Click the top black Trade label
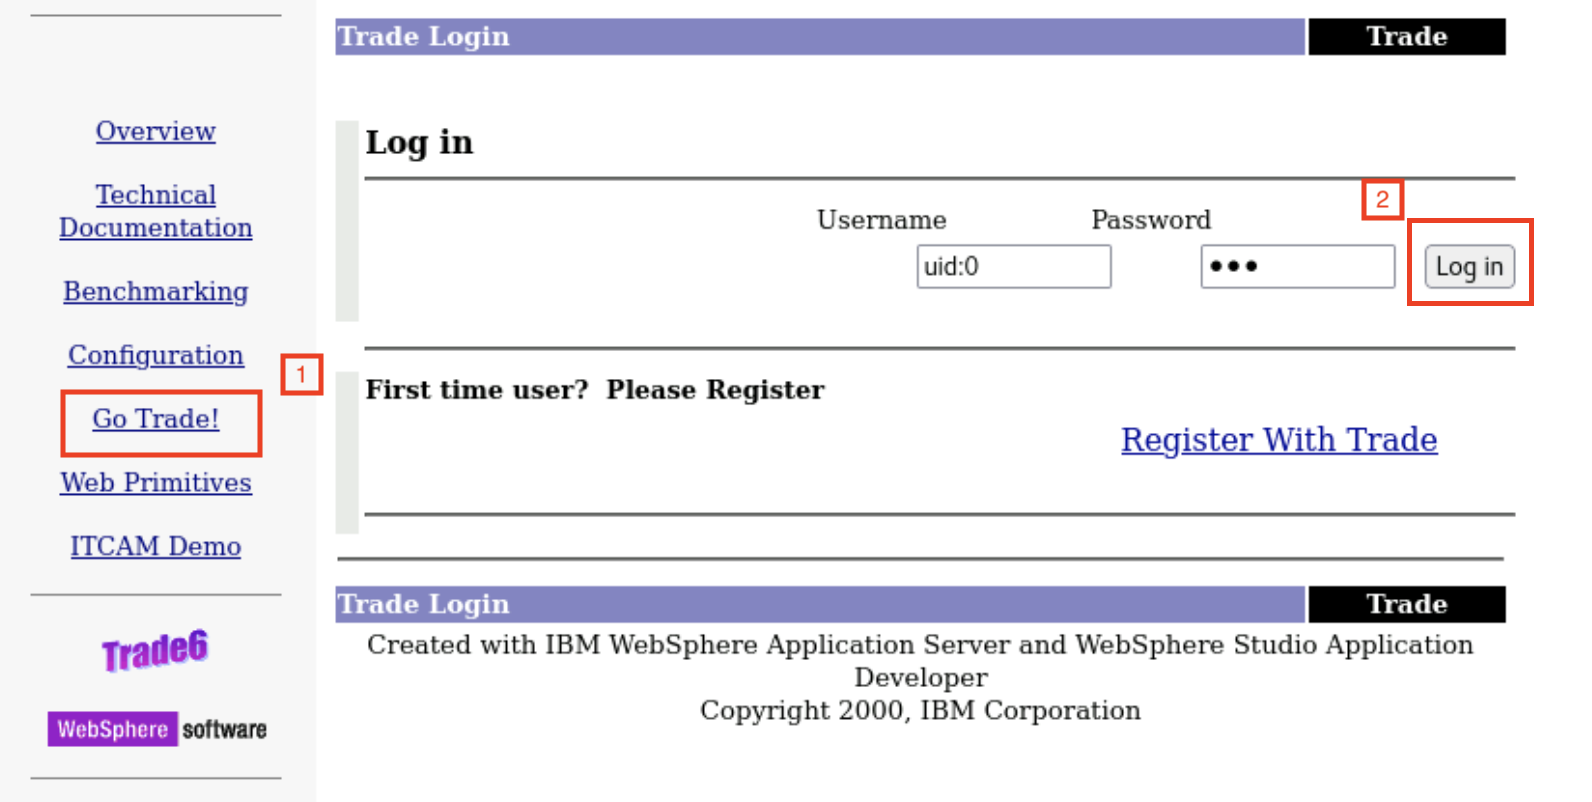1592x802 pixels. pos(1407,36)
